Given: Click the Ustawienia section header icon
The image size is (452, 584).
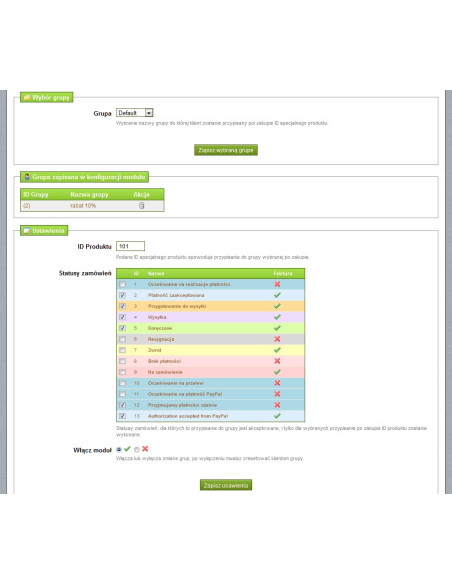Looking at the screenshot, I should pos(26,231).
